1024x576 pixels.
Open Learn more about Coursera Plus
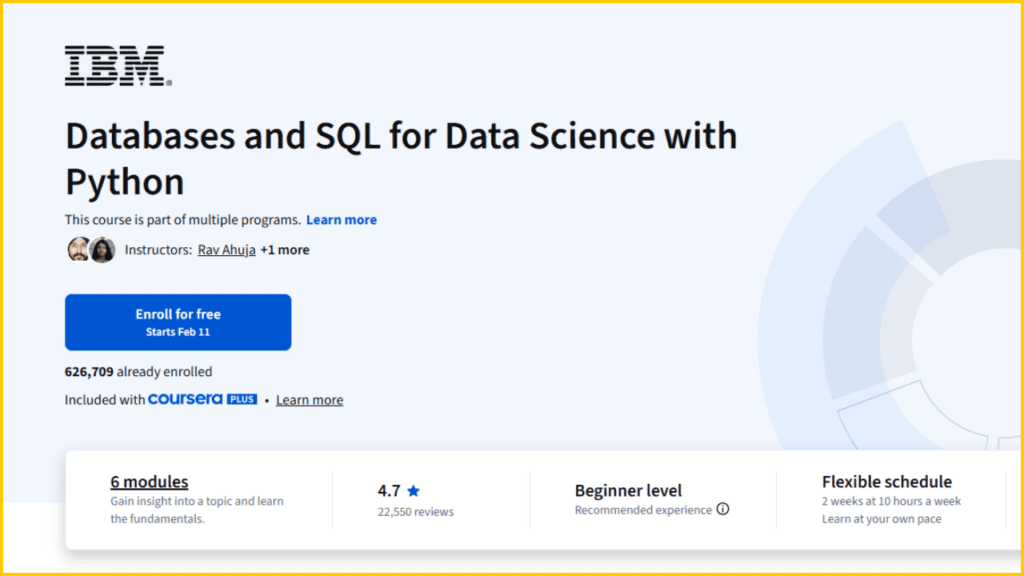(309, 399)
